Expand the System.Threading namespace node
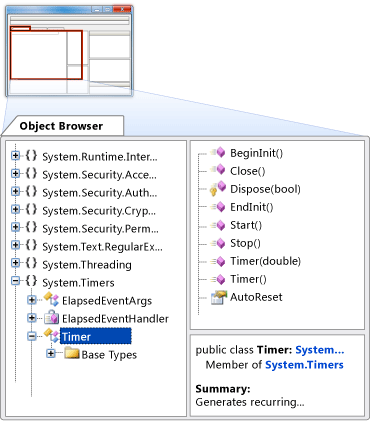Screen dimensions: 370x421 [x=15, y=263]
